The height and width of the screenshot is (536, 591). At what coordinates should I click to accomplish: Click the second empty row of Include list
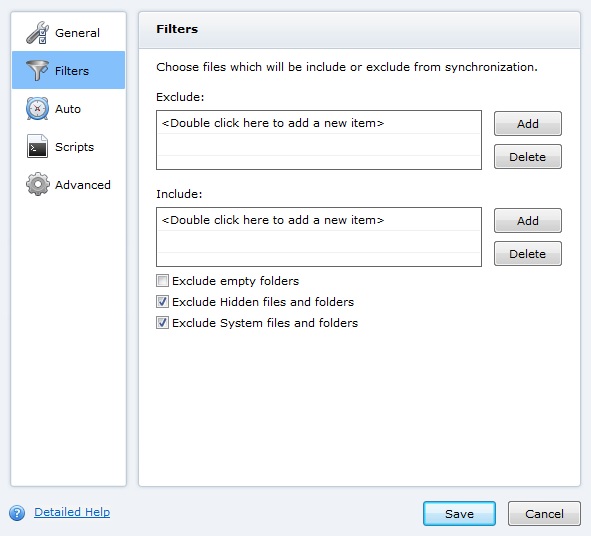tap(319, 242)
